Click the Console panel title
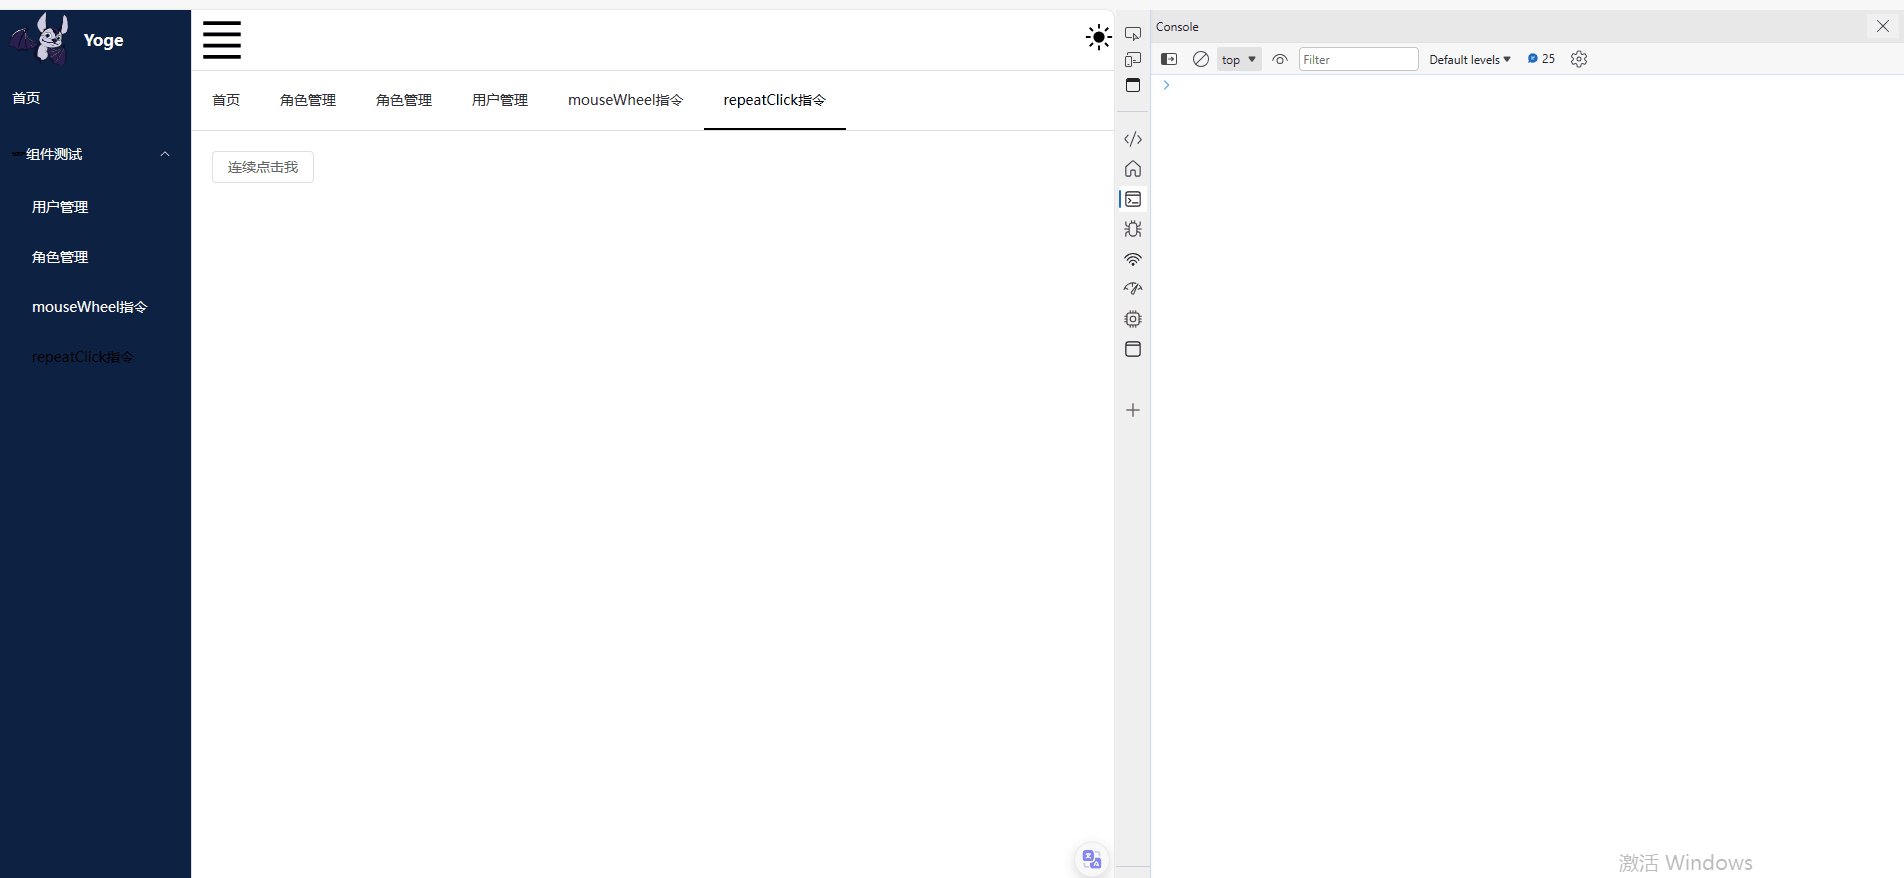Viewport: 1904px width, 878px height. pos(1177,27)
